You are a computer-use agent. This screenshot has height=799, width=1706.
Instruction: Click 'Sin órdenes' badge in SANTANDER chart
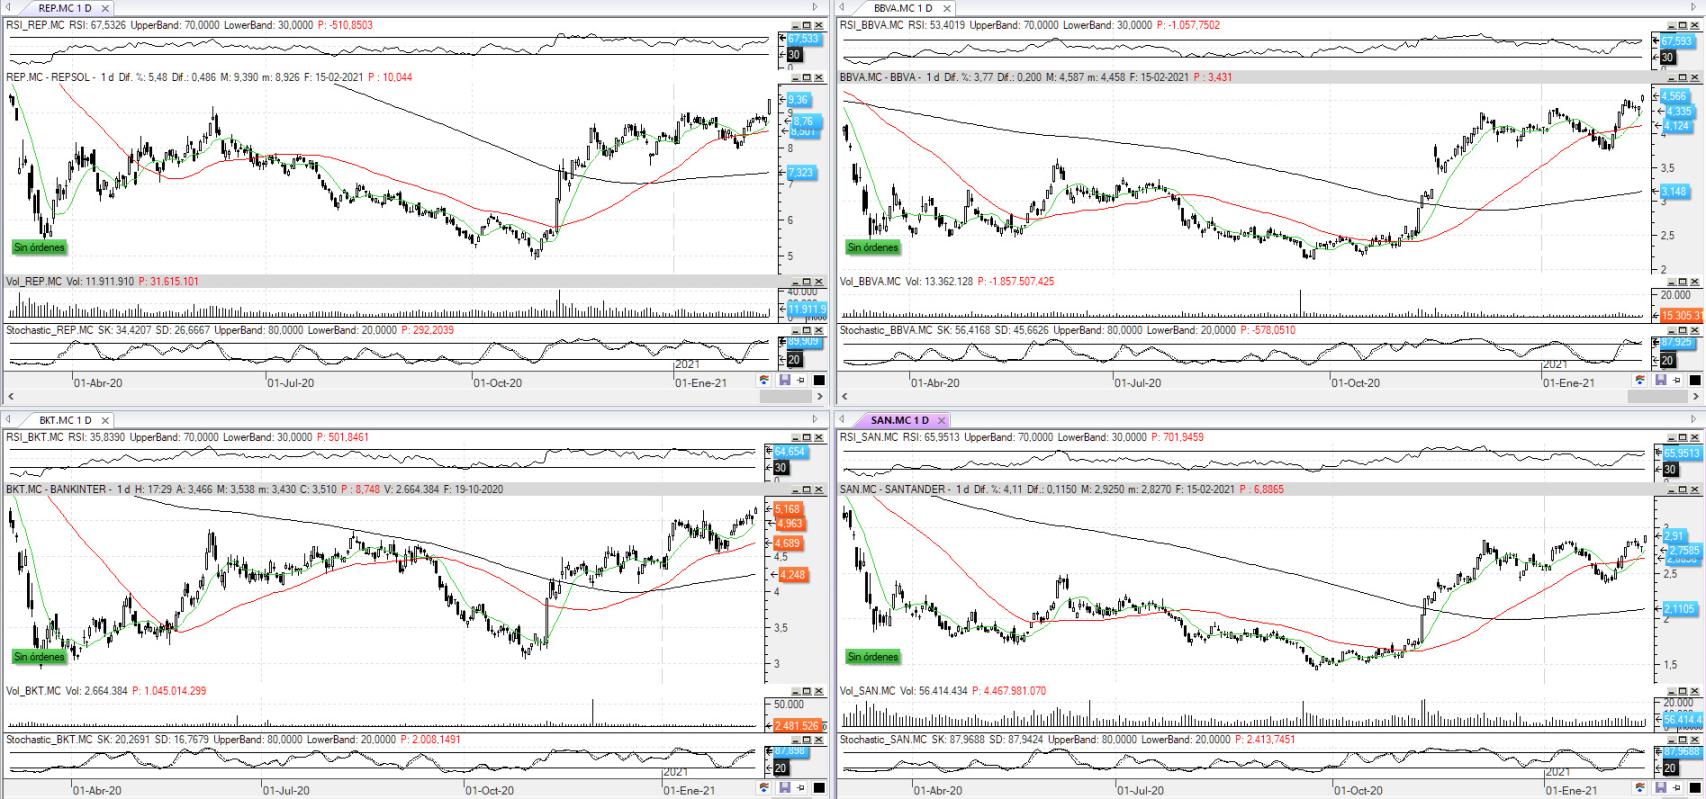coord(872,657)
